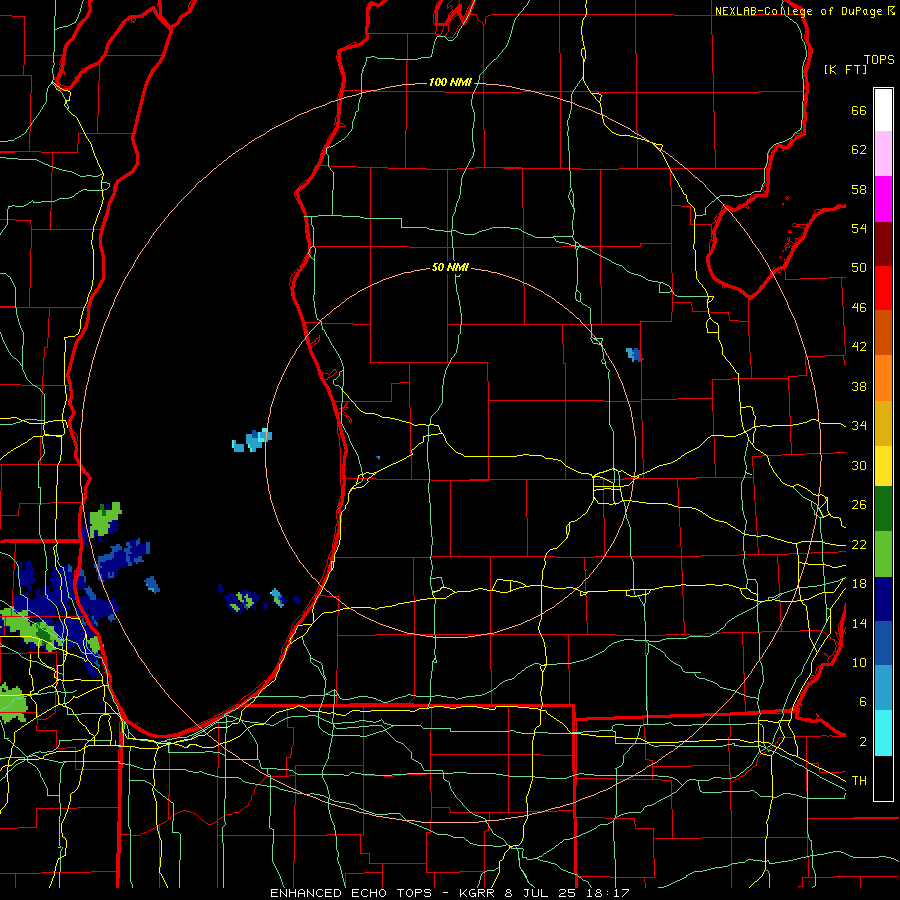Click the "50 NMI" range ring label
Viewport: 900px width, 900px height.
[x=450, y=267]
